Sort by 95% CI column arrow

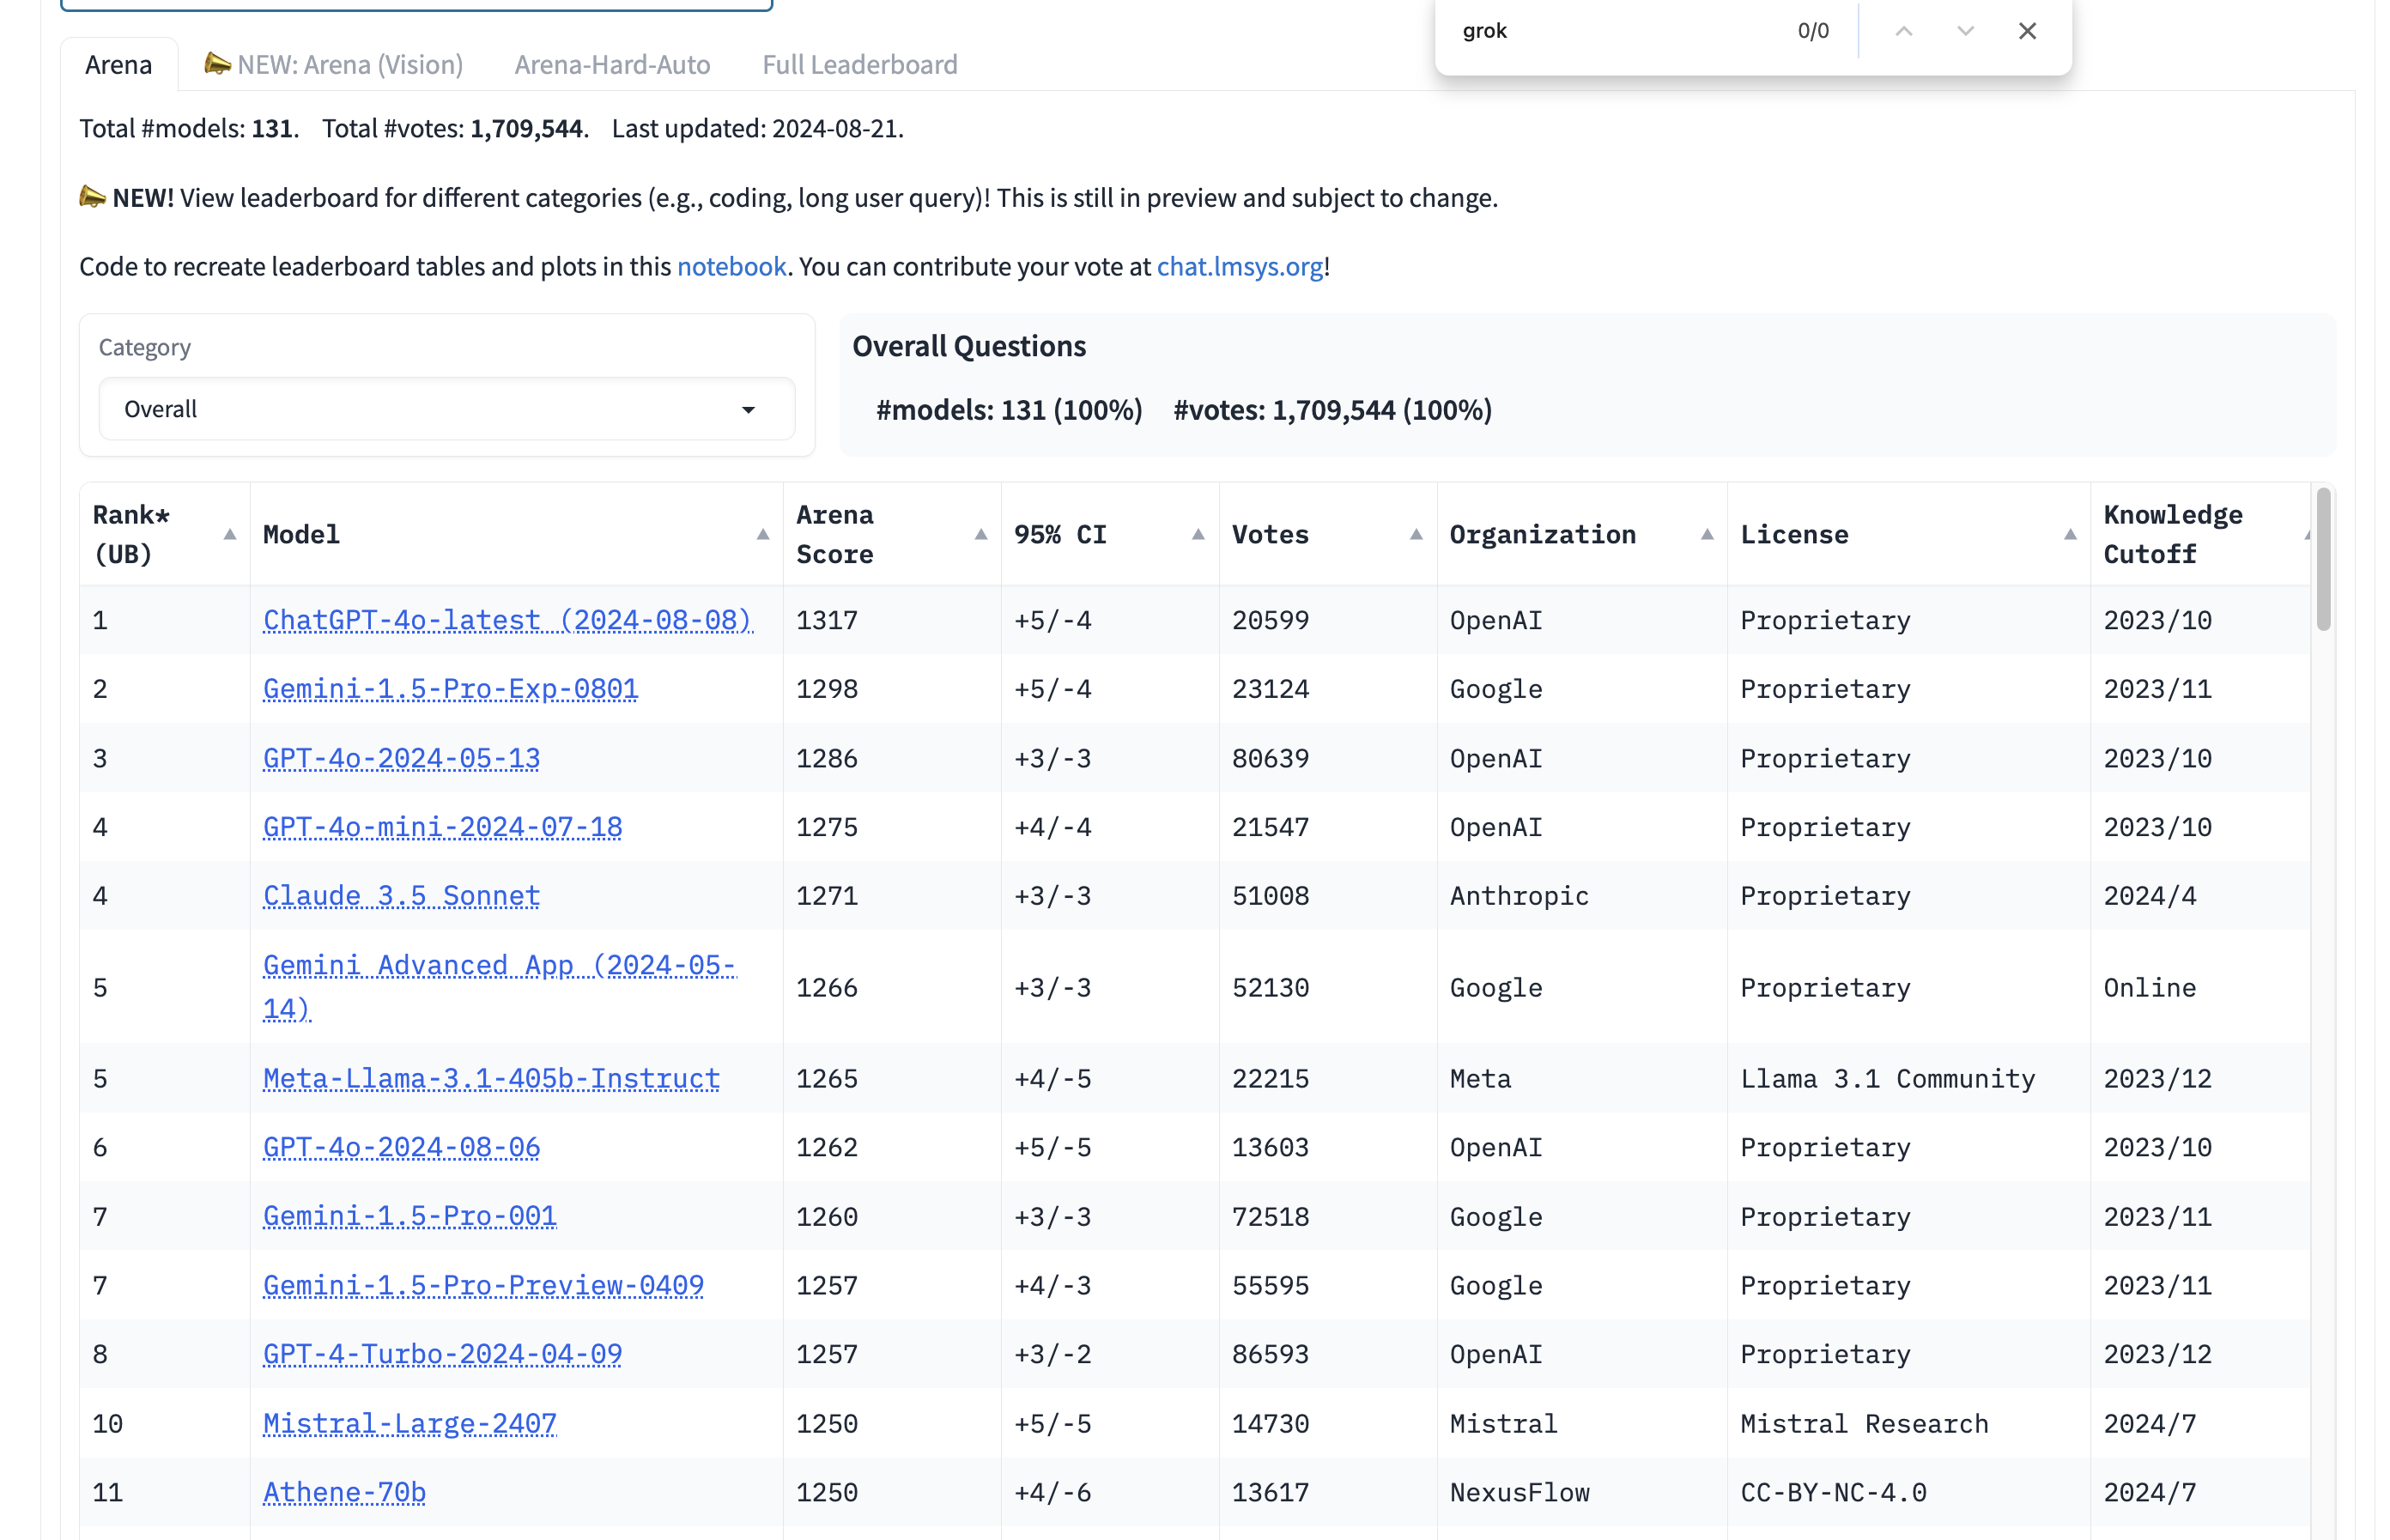click(x=1198, y=534)
